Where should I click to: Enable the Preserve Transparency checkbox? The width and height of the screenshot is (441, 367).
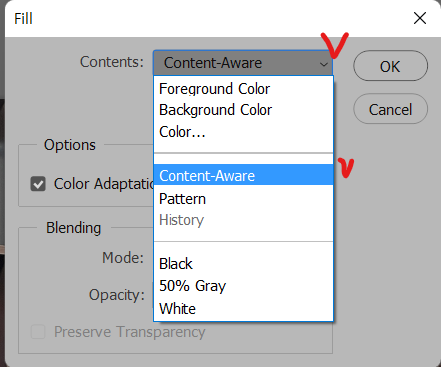click(38, 332)
